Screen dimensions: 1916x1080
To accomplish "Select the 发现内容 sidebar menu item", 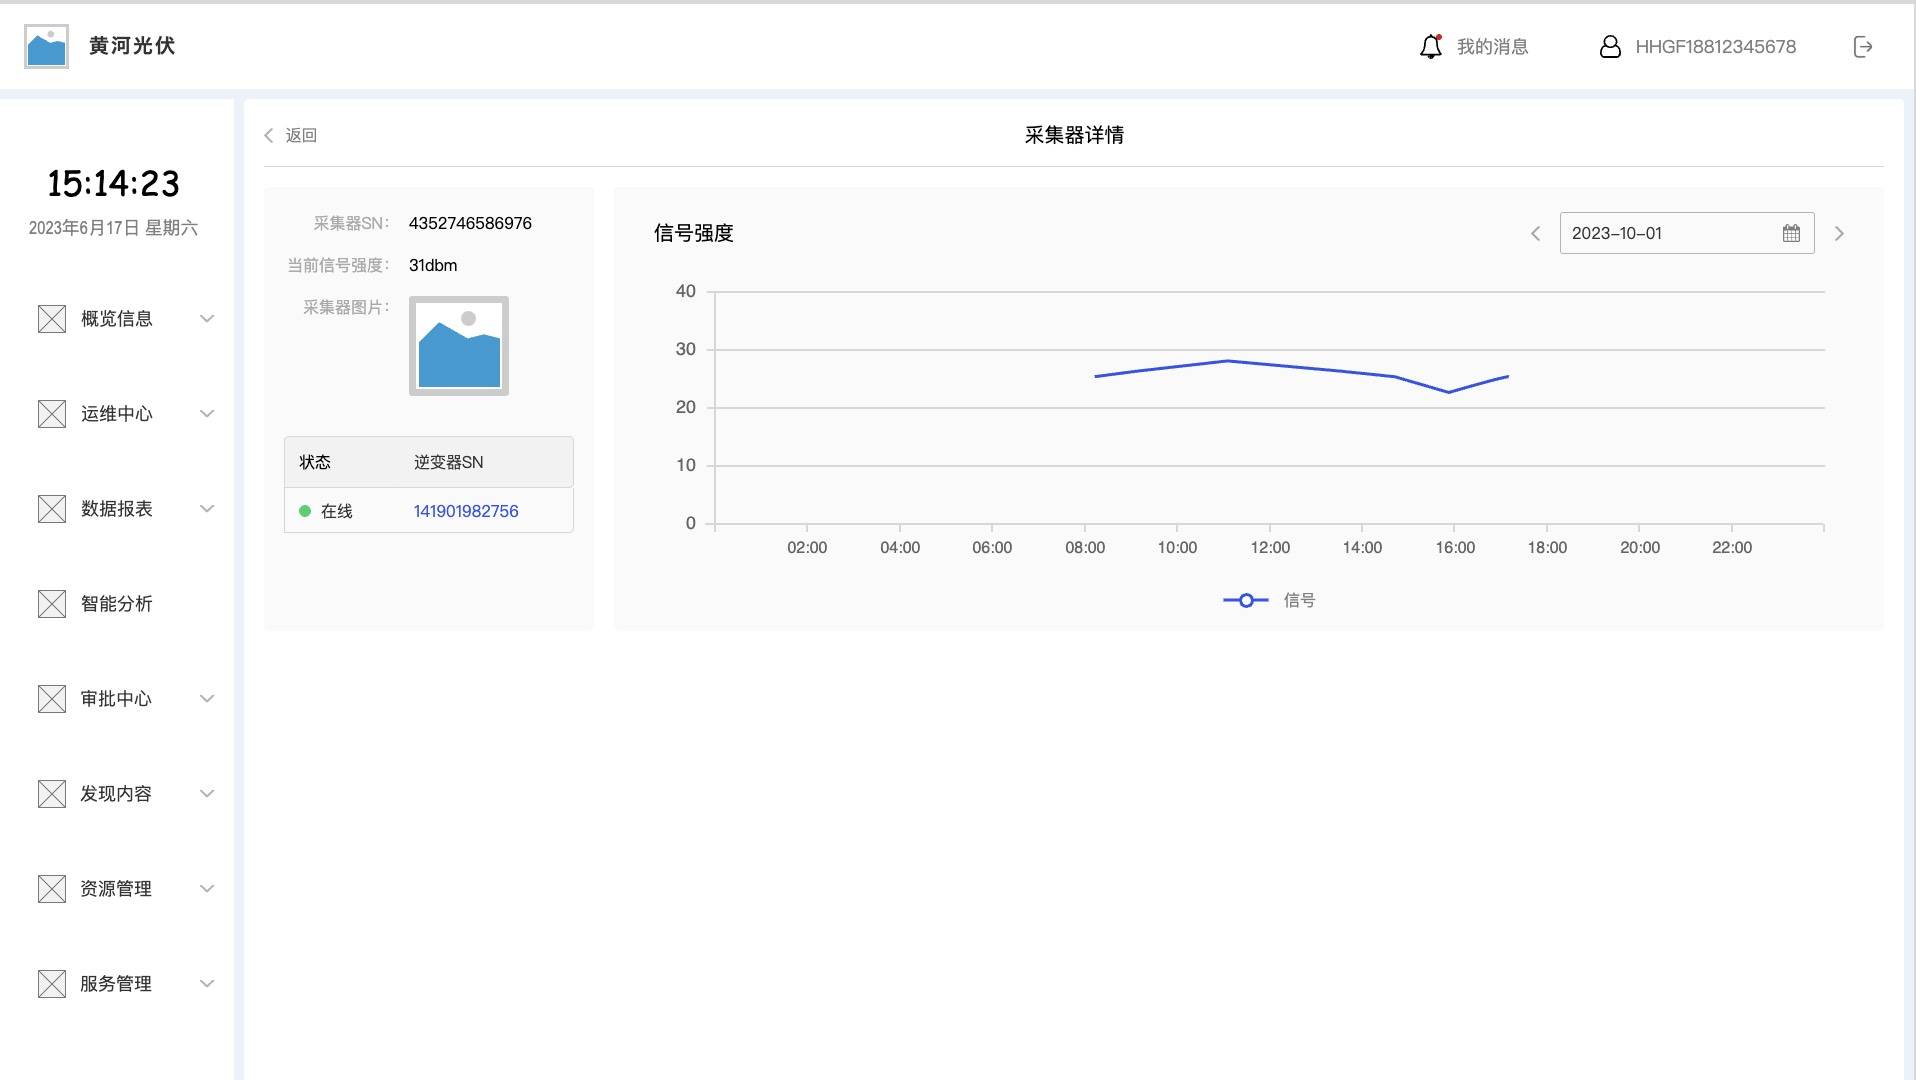I will coord(116,793).
